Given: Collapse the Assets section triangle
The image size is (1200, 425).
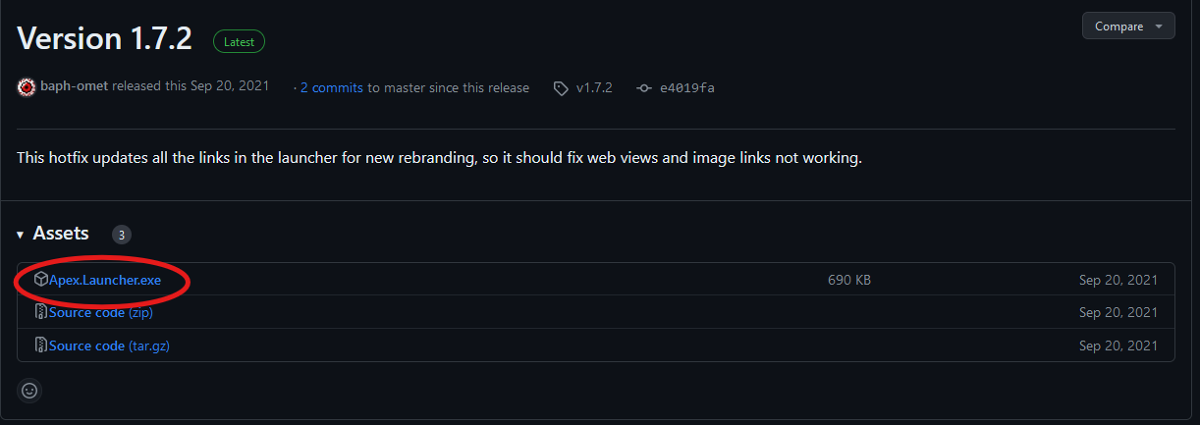Looking at the screenshot, I should [x=21, y=234].
